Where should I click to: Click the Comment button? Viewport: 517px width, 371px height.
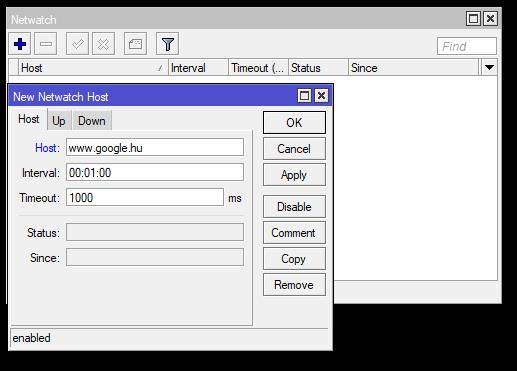coord(294,233)
